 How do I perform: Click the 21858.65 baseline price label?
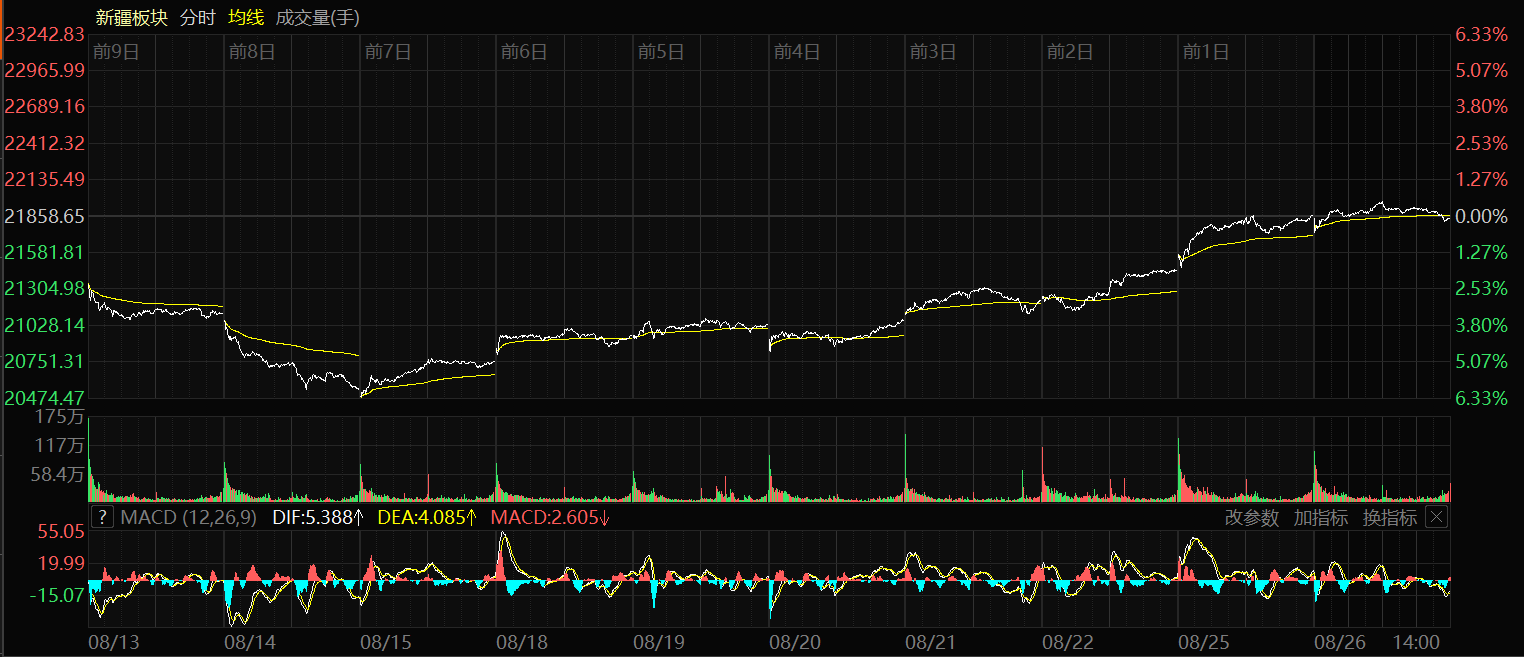tap(44, 216)
